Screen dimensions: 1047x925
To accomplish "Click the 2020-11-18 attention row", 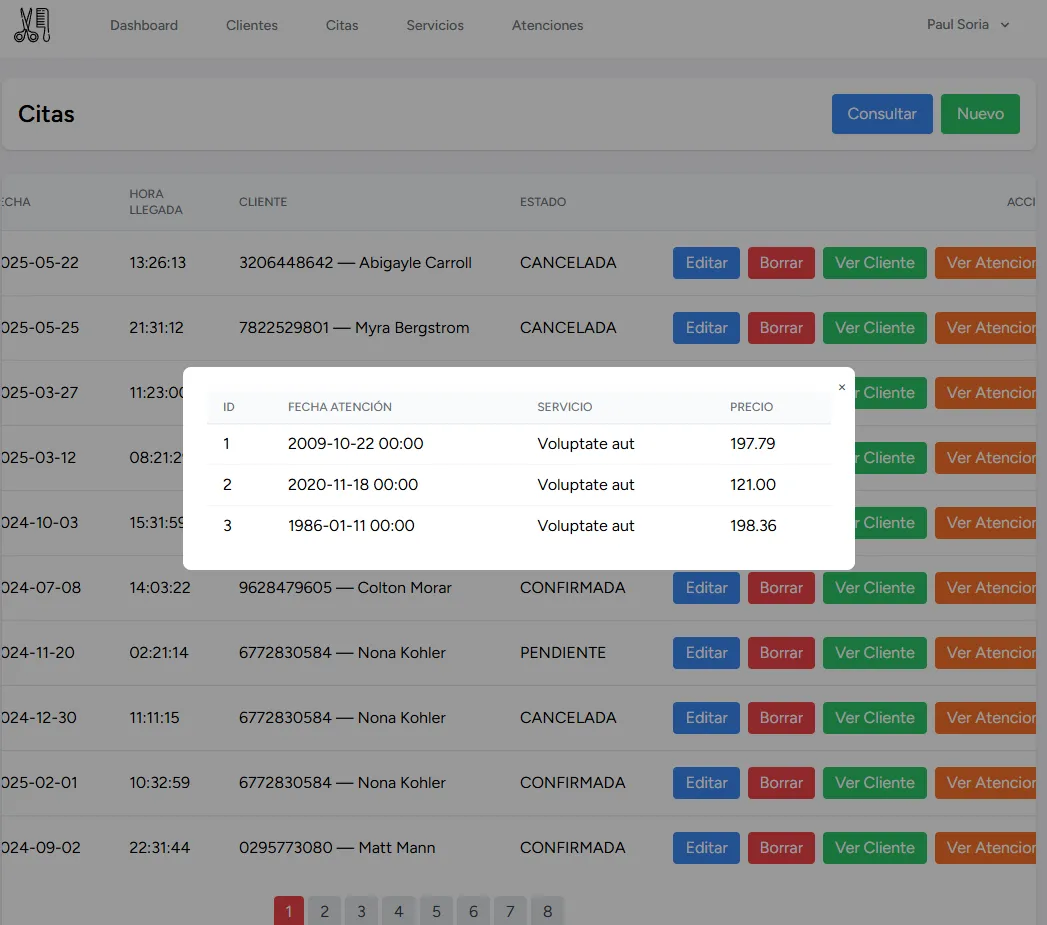I will pyautogui.click(x=518, y=485).
